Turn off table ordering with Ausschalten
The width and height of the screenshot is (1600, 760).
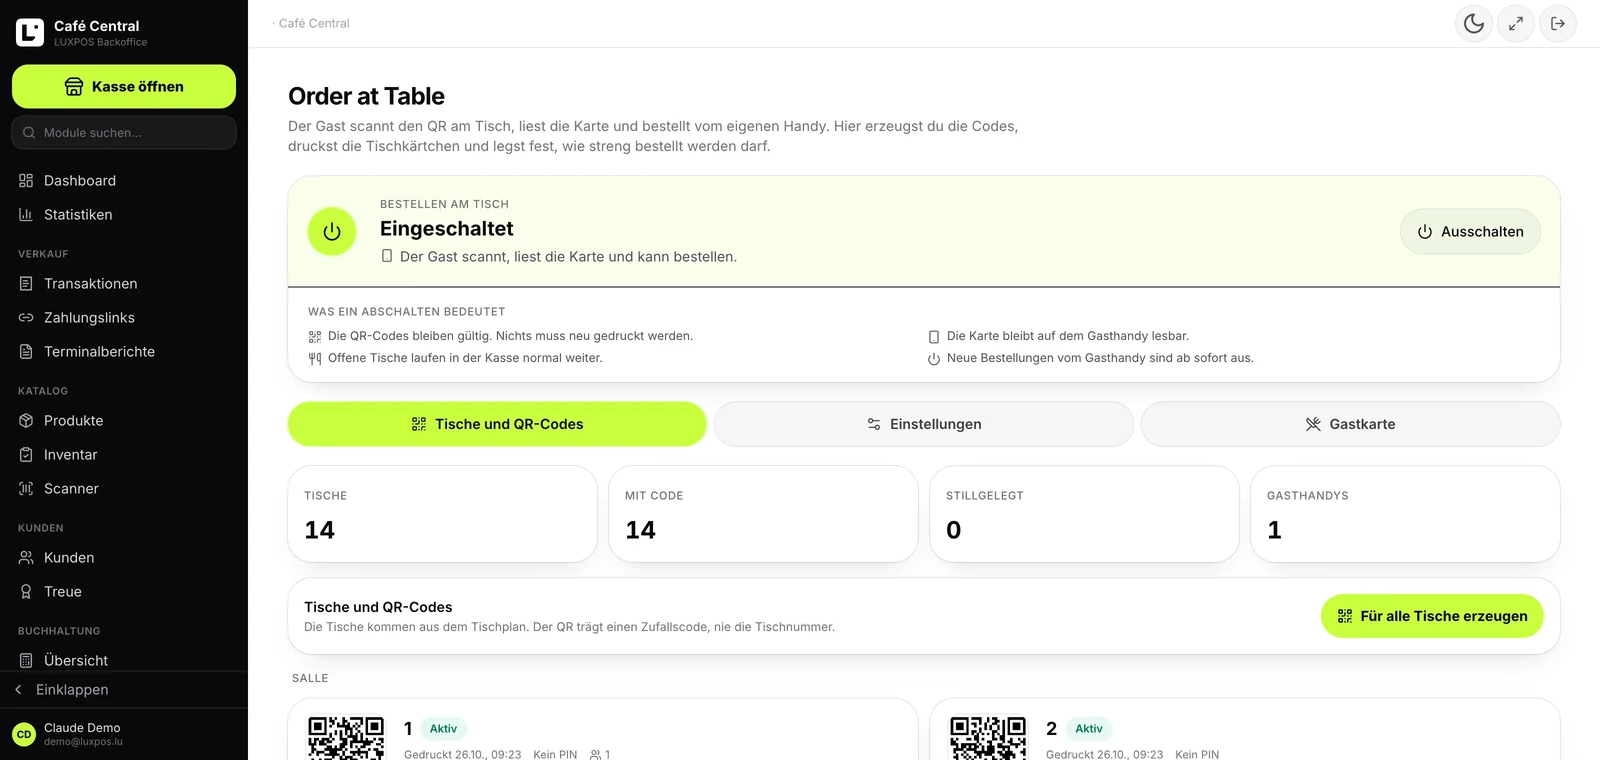point(1470,231)
